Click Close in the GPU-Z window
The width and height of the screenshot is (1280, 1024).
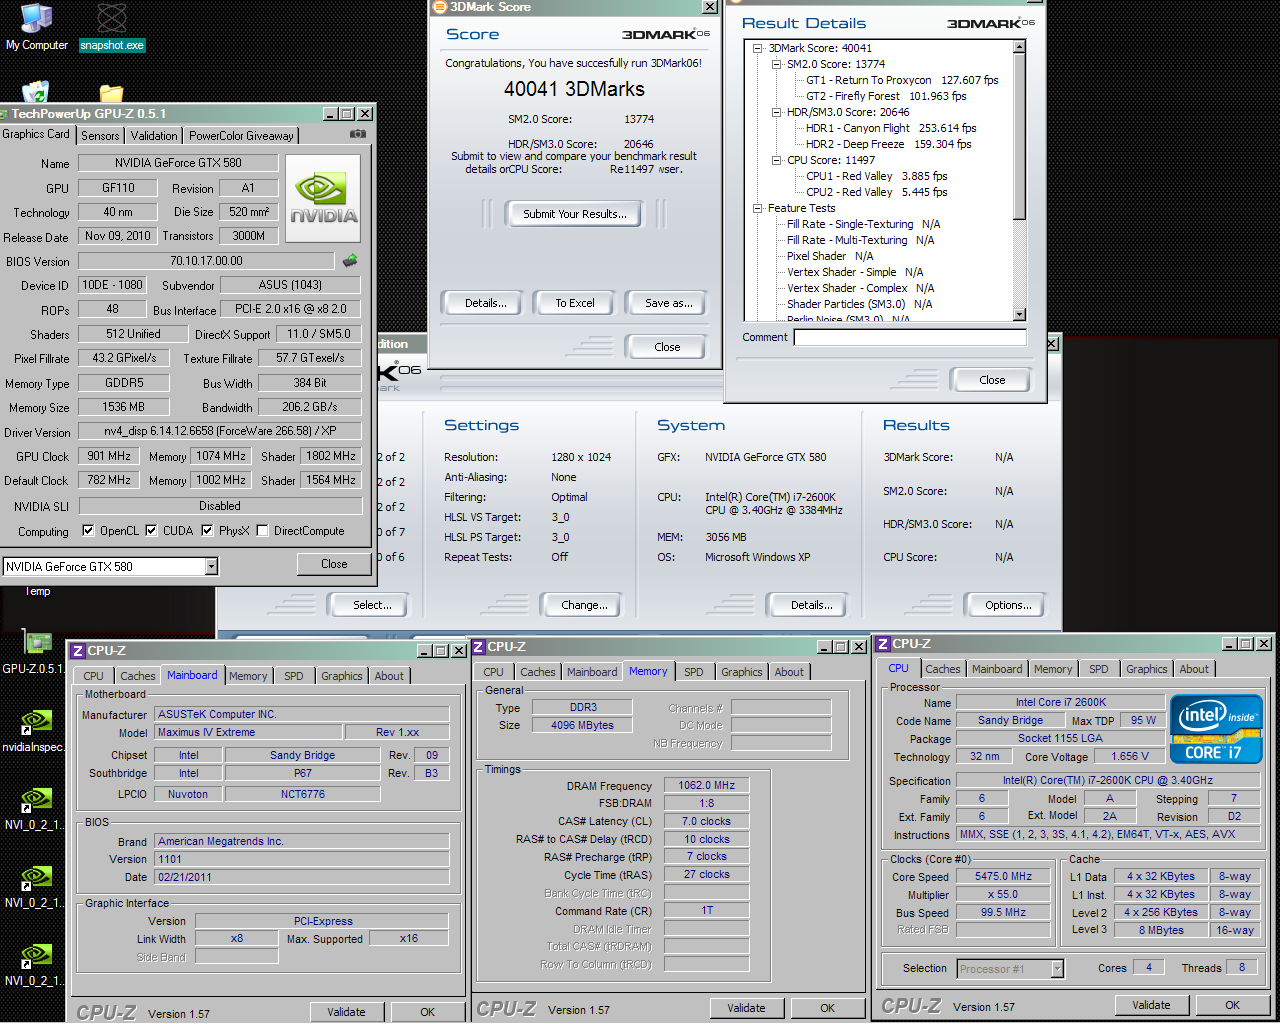(334, 564)
